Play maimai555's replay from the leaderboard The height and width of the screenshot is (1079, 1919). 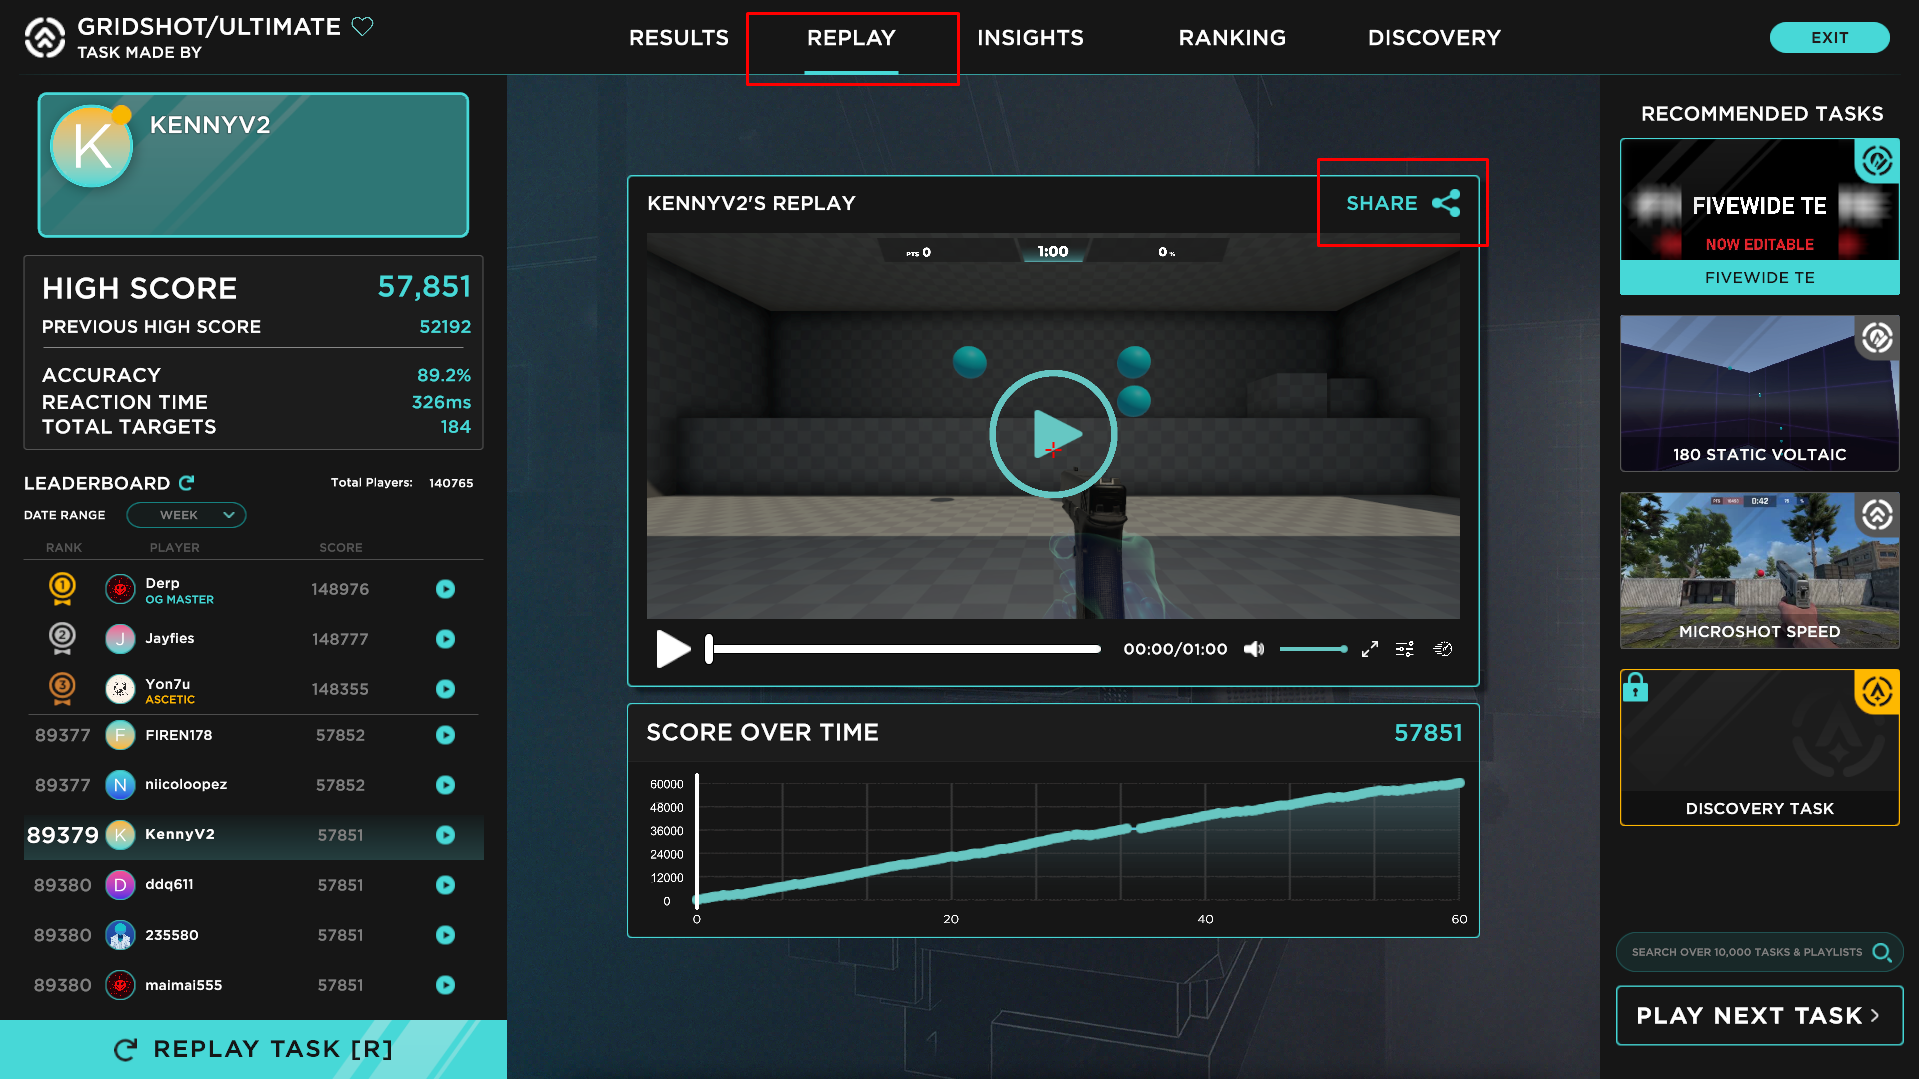click(x=445, y=985)
